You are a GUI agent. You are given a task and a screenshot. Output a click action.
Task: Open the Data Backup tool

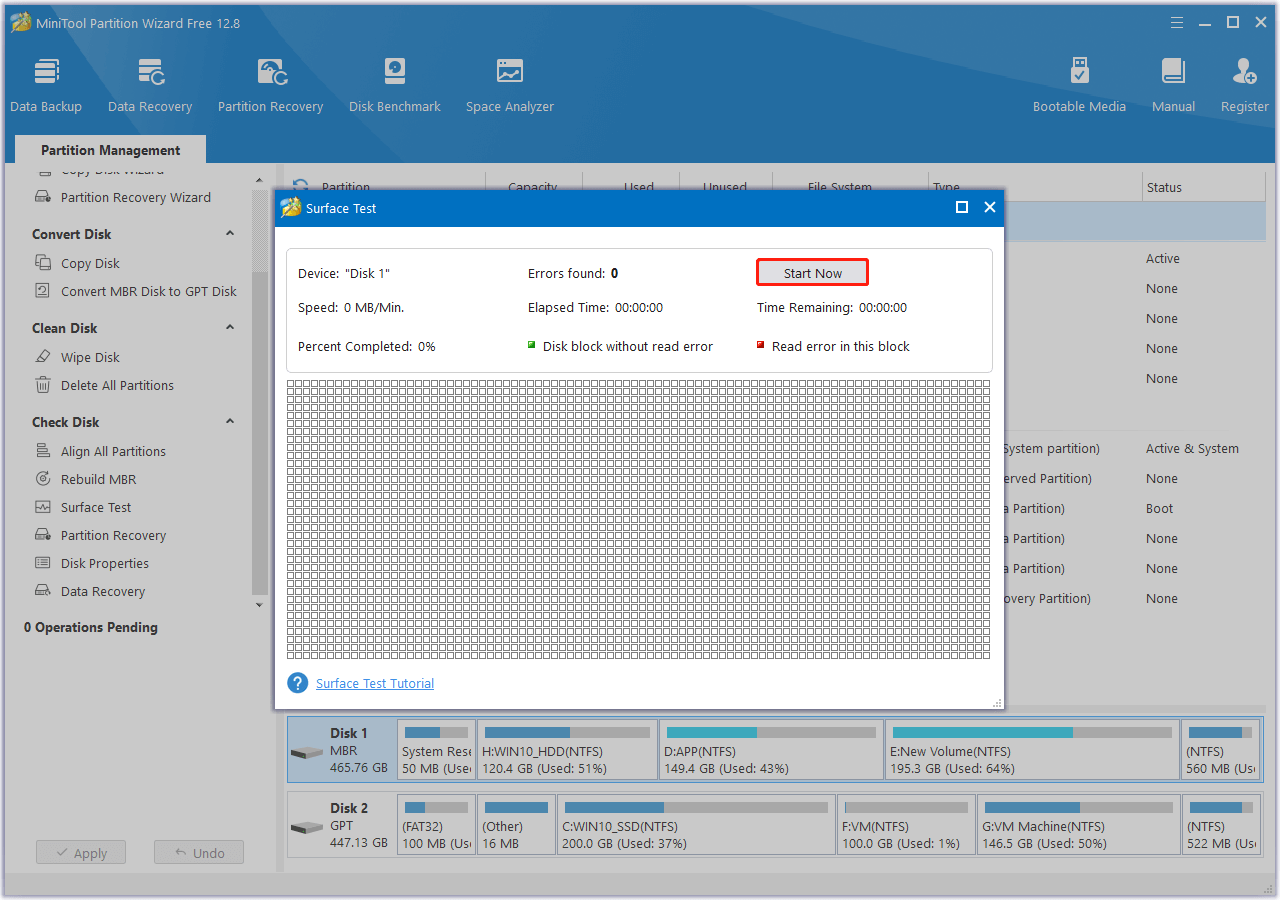(46, 85)
